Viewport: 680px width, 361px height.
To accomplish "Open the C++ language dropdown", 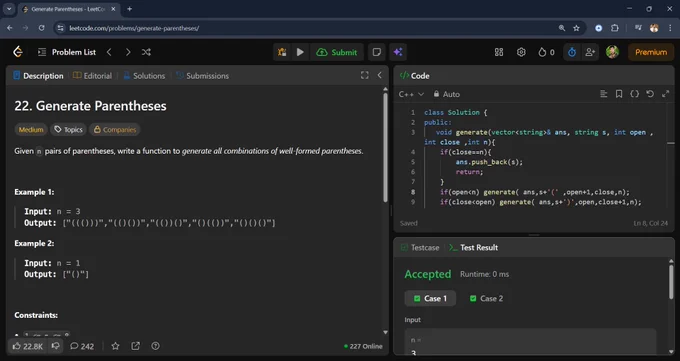I will tap(411, 94).
